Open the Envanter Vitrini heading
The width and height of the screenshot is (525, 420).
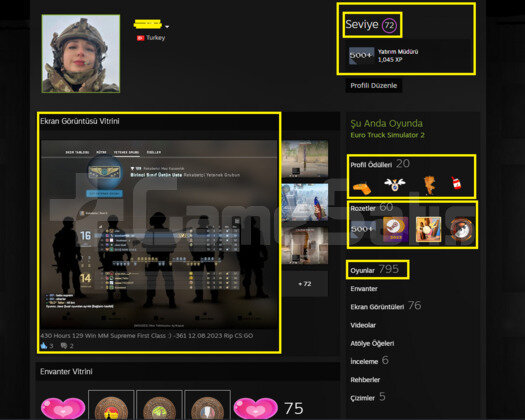pos(66,372)
